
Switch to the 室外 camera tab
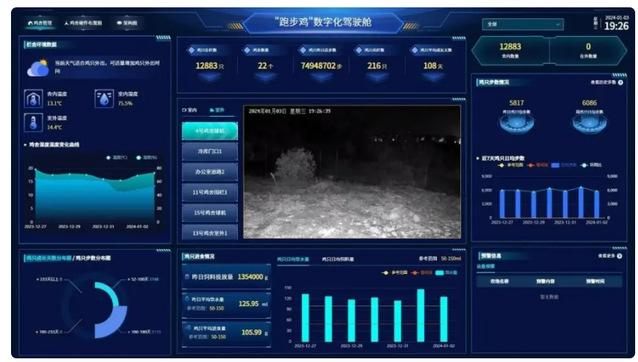click(x=217, y=110)
